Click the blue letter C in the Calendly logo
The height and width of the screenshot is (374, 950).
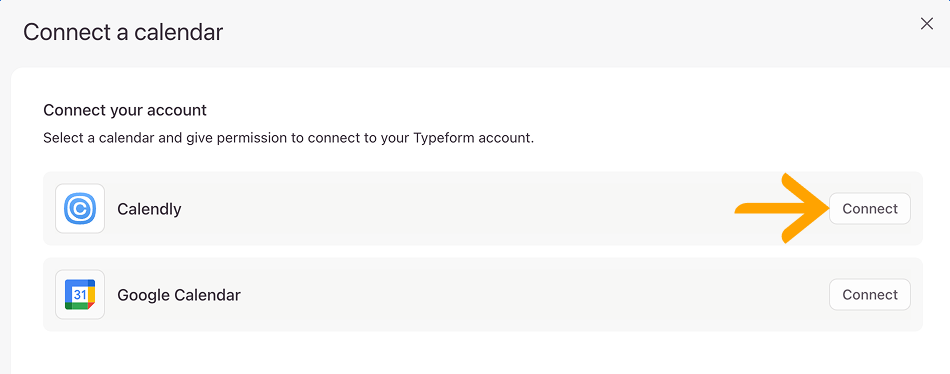(80, 209)
